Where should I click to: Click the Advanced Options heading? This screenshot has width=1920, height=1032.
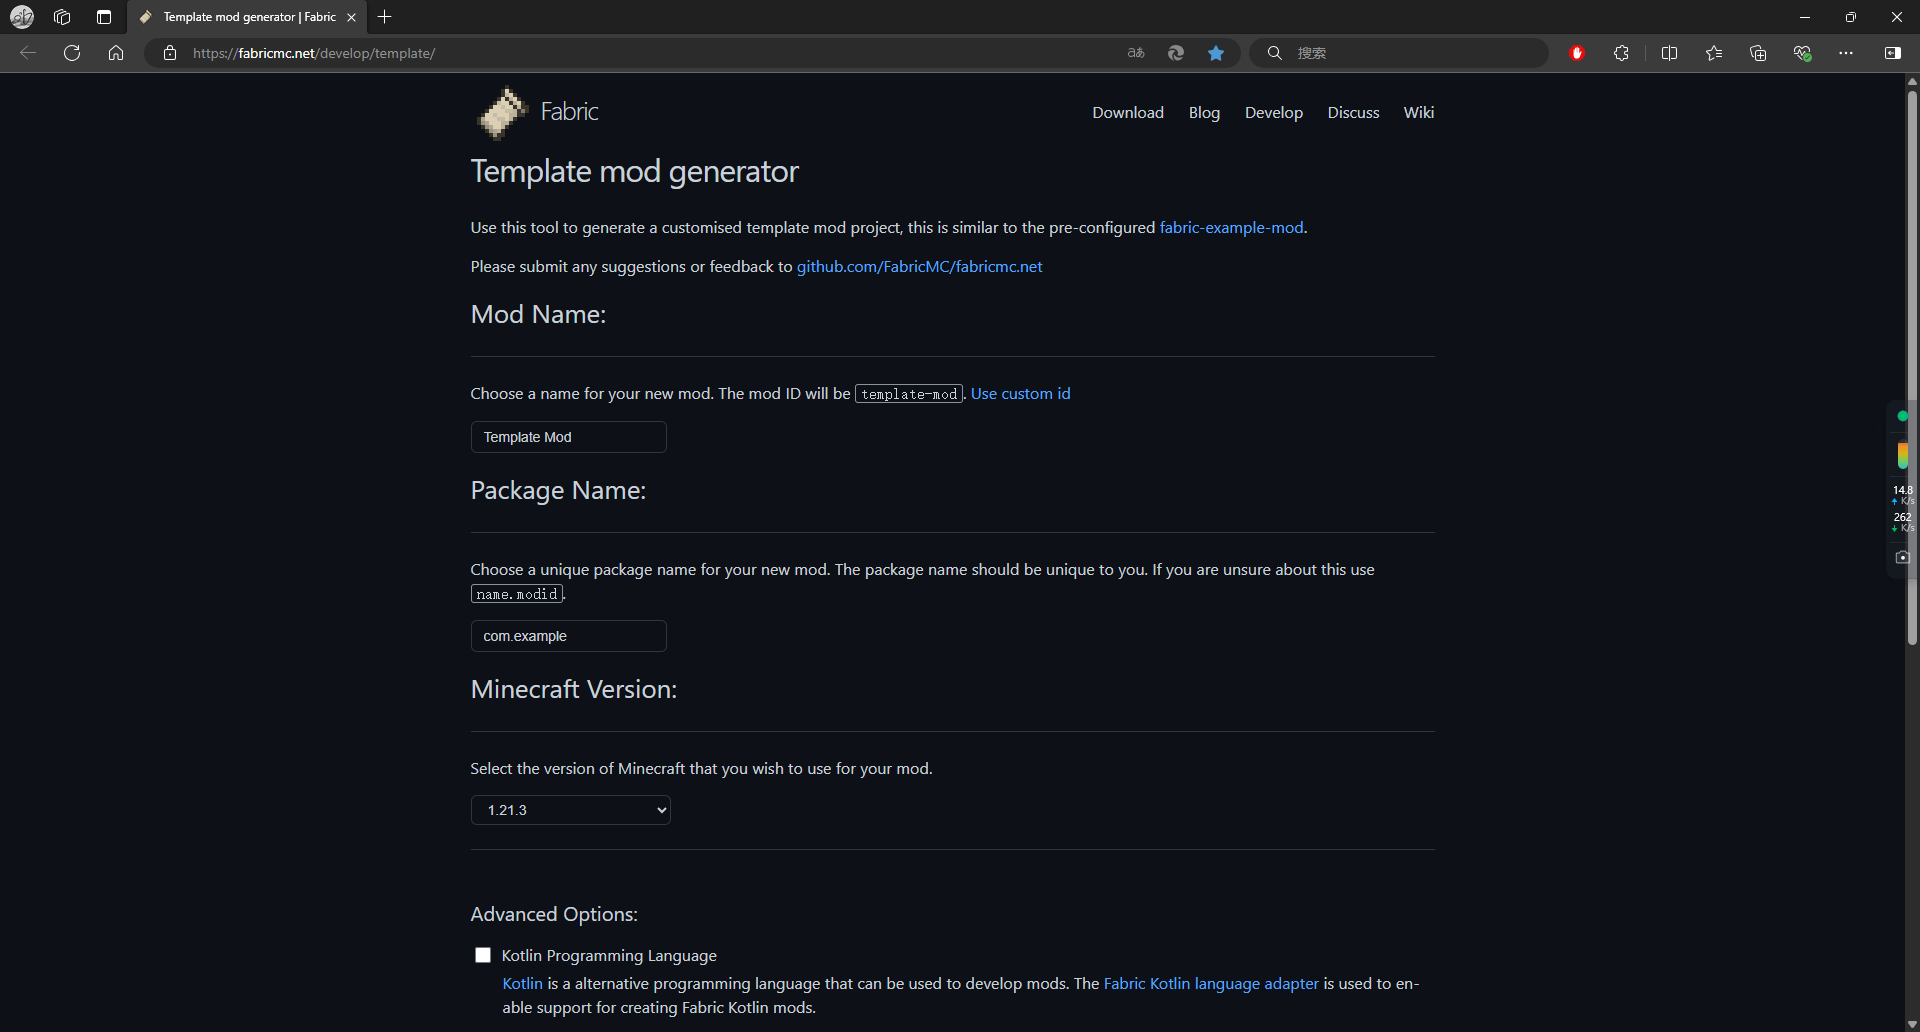click(x=554, y=914)
